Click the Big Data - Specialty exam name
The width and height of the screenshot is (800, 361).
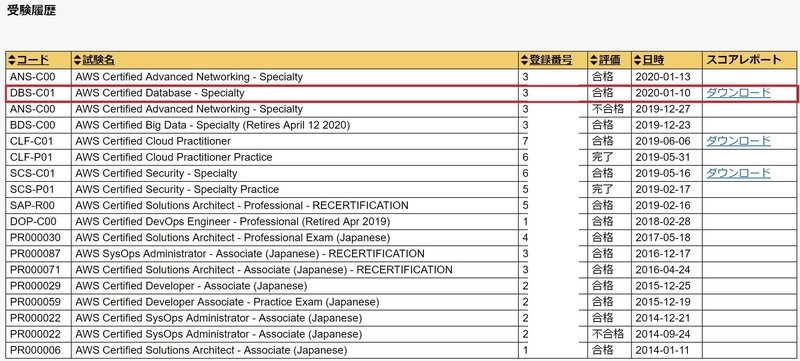click(x=213, y=125)
